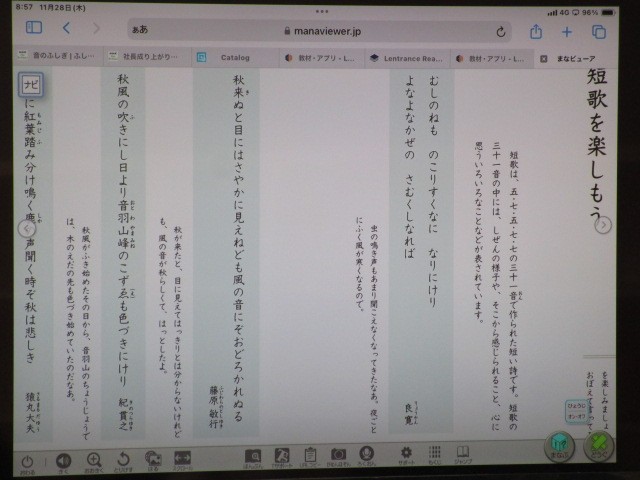Tap the とりけす undo arrow icon
The height and width of the screenshot is (480, 640).
[123, 461]
